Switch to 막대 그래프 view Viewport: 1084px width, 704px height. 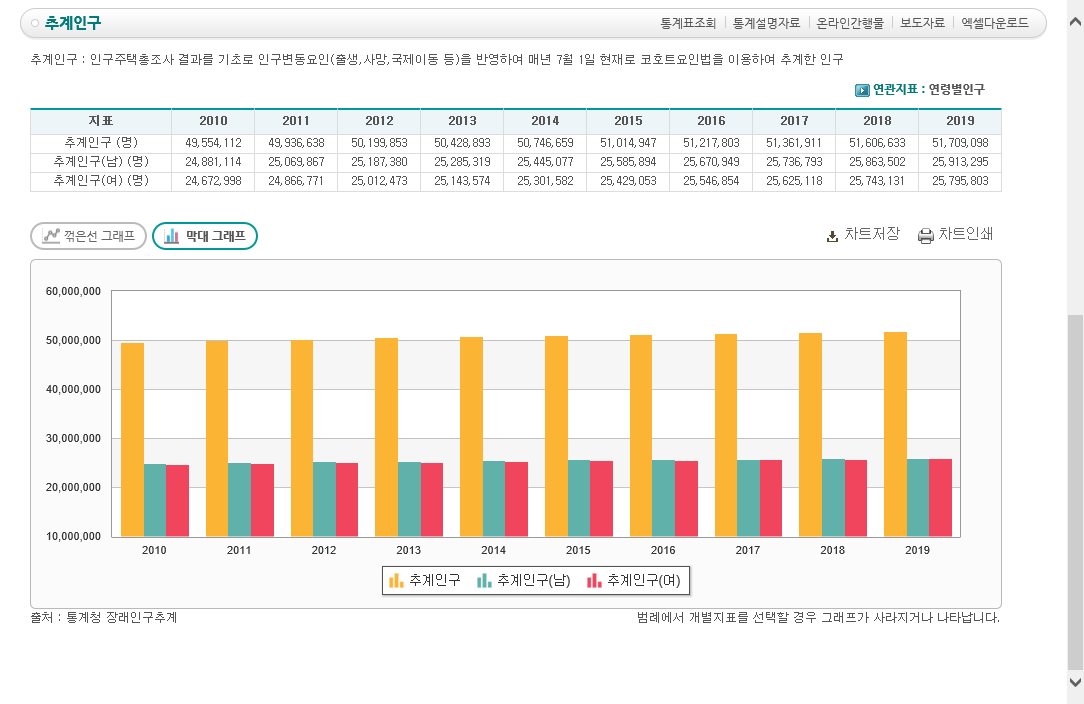point(205,236)
